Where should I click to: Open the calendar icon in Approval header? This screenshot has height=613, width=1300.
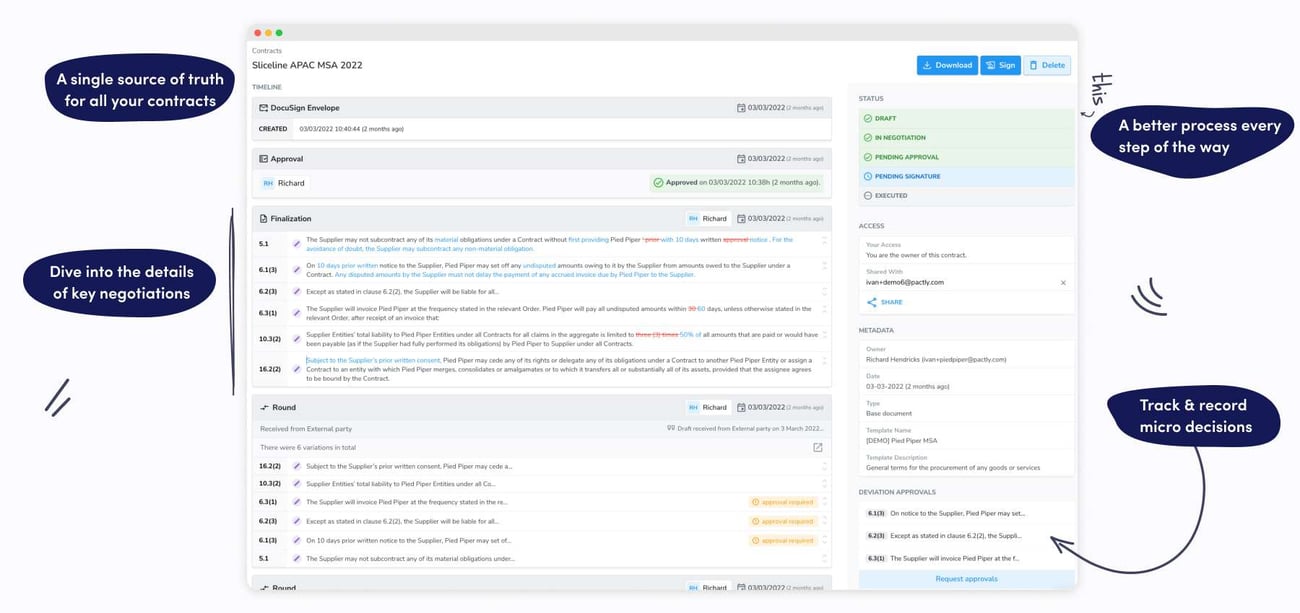[741, 159]
